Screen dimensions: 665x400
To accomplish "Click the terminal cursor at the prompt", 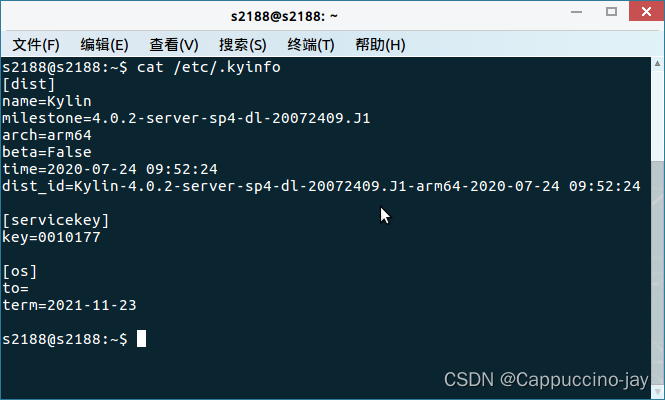I will click(x=141, y=339).
